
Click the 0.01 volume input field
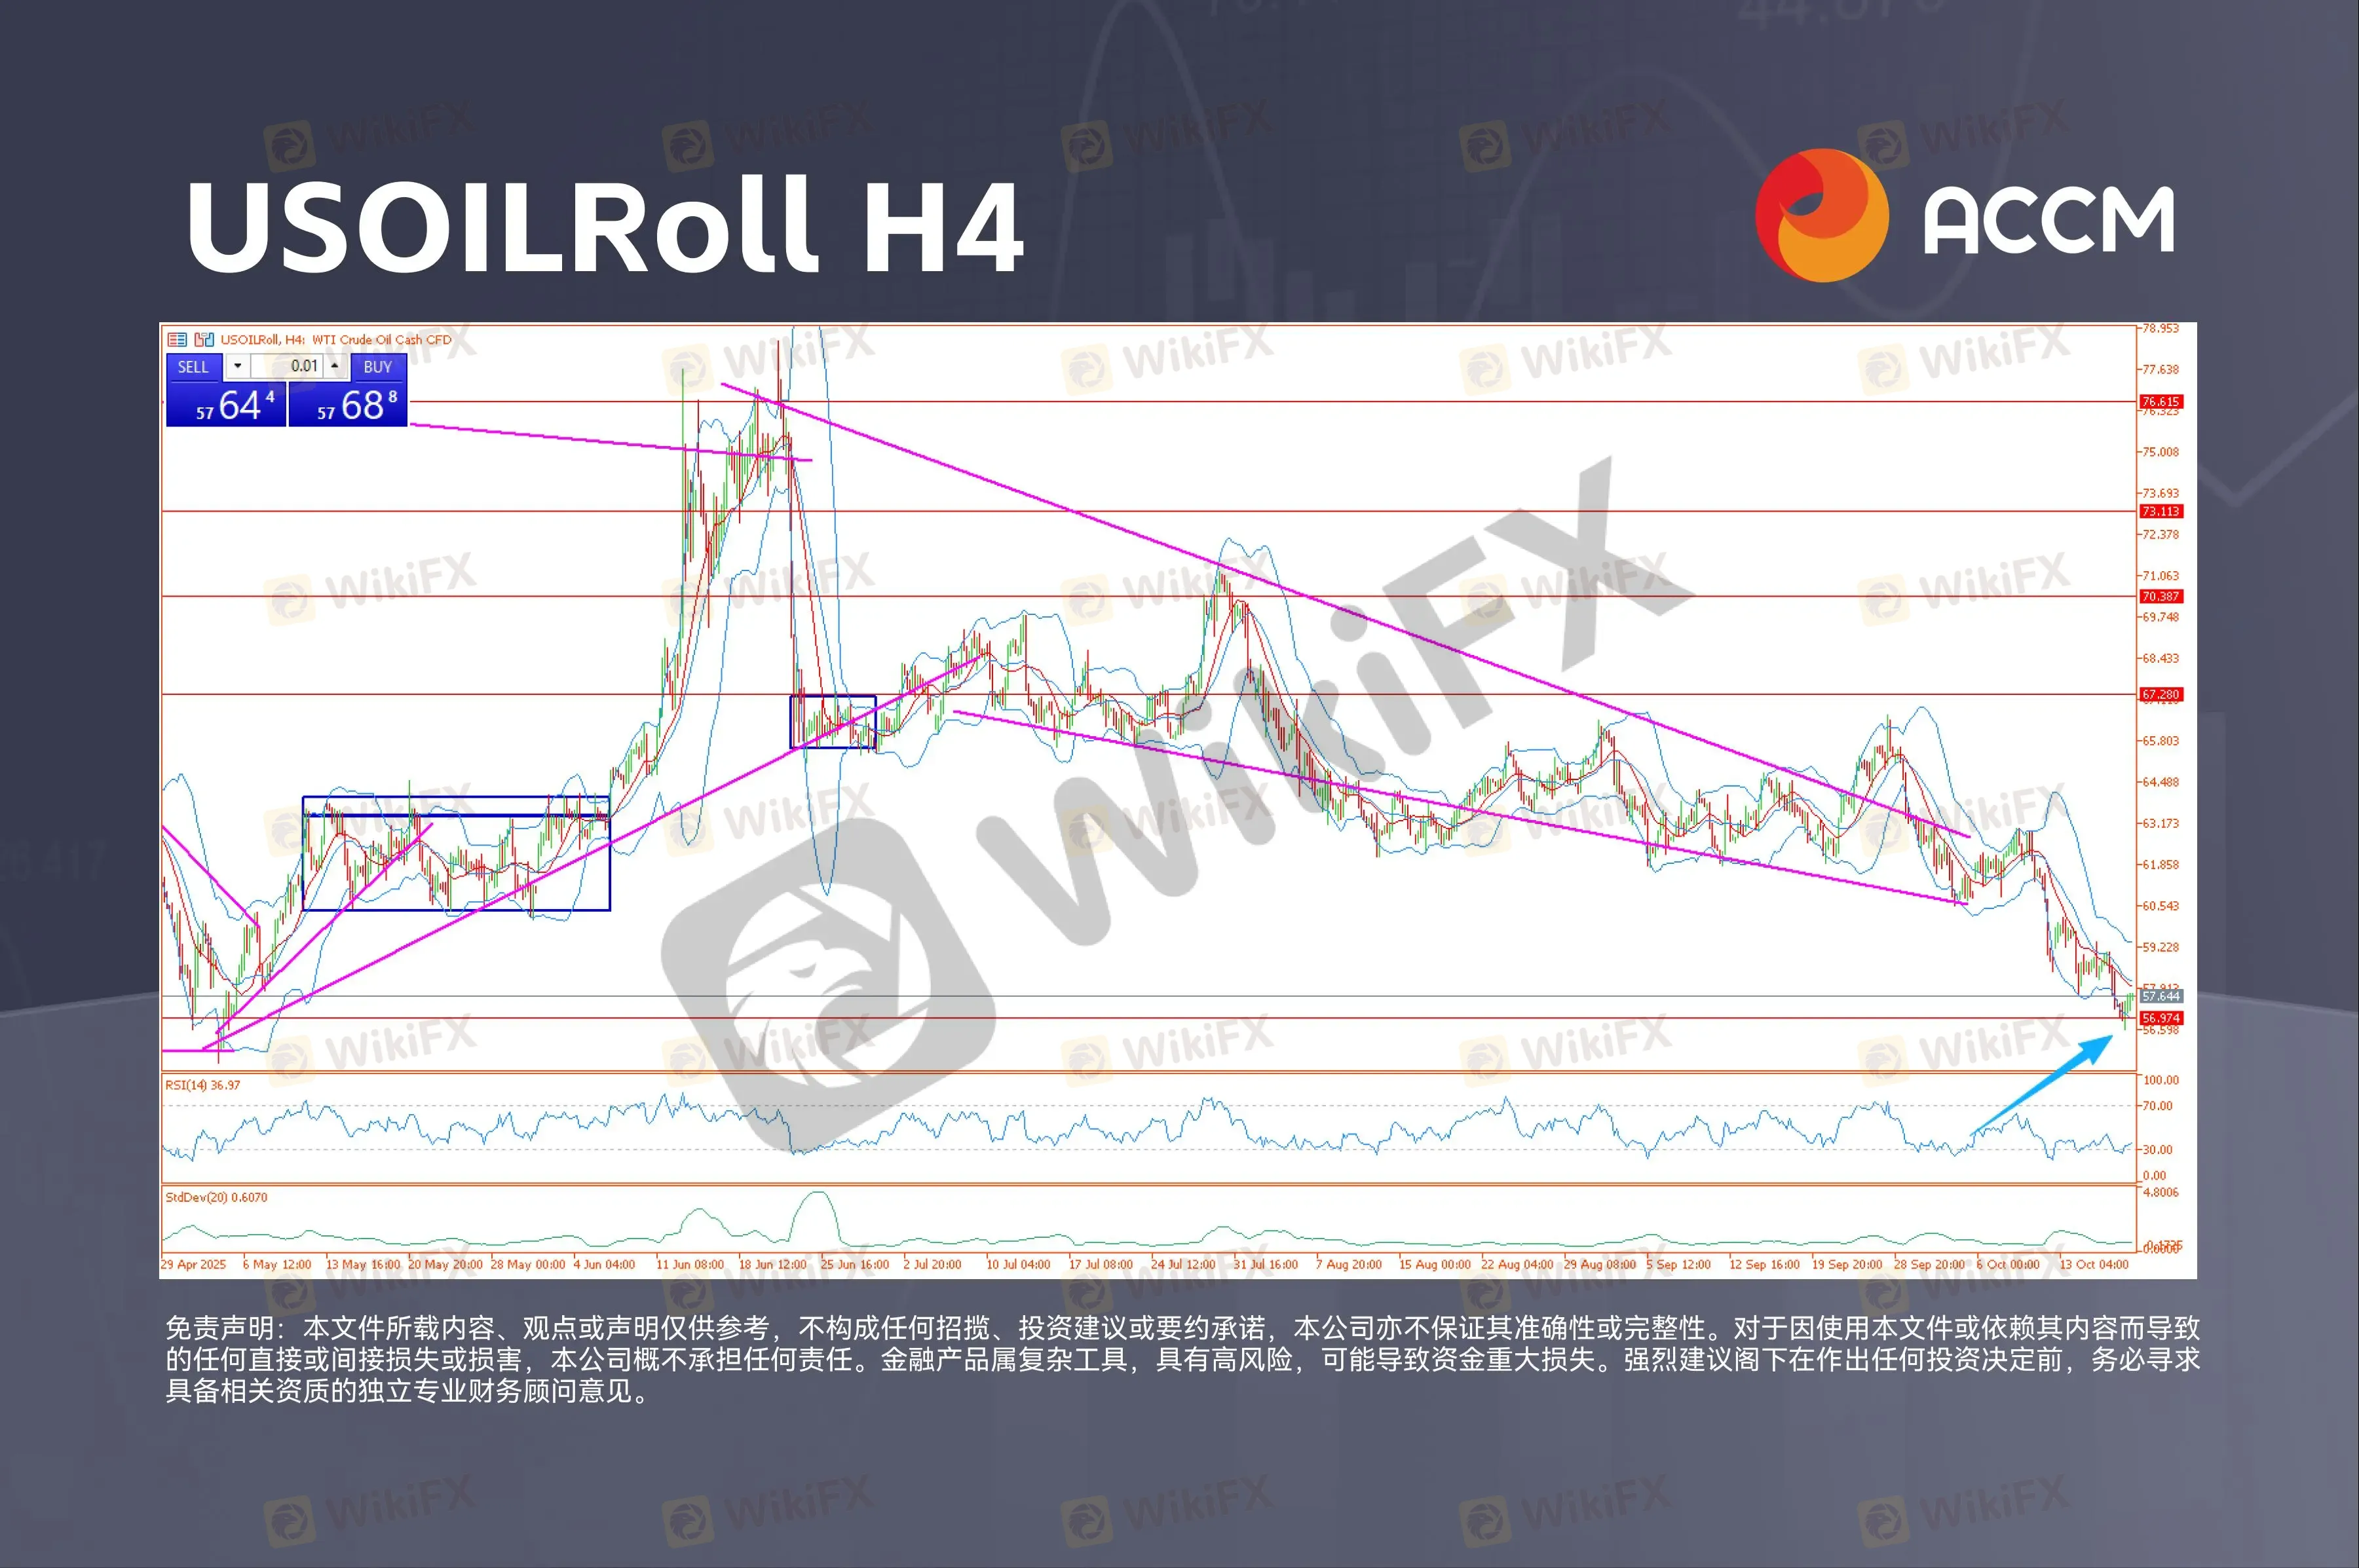[290, 366]
